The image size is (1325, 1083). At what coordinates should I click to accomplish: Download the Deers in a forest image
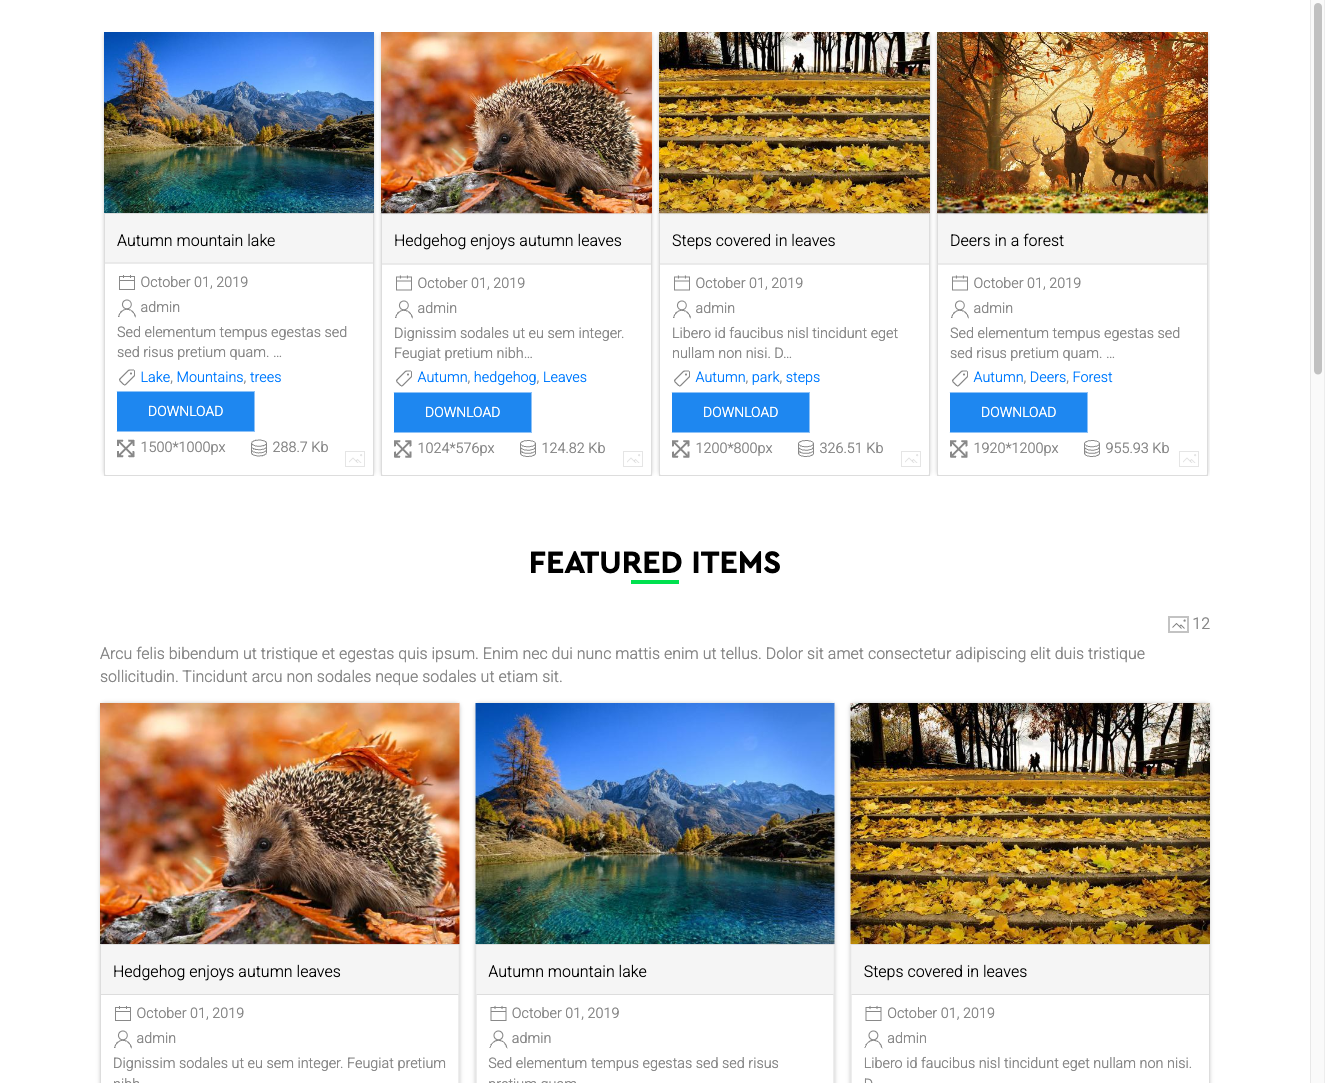coord(1018,413)
